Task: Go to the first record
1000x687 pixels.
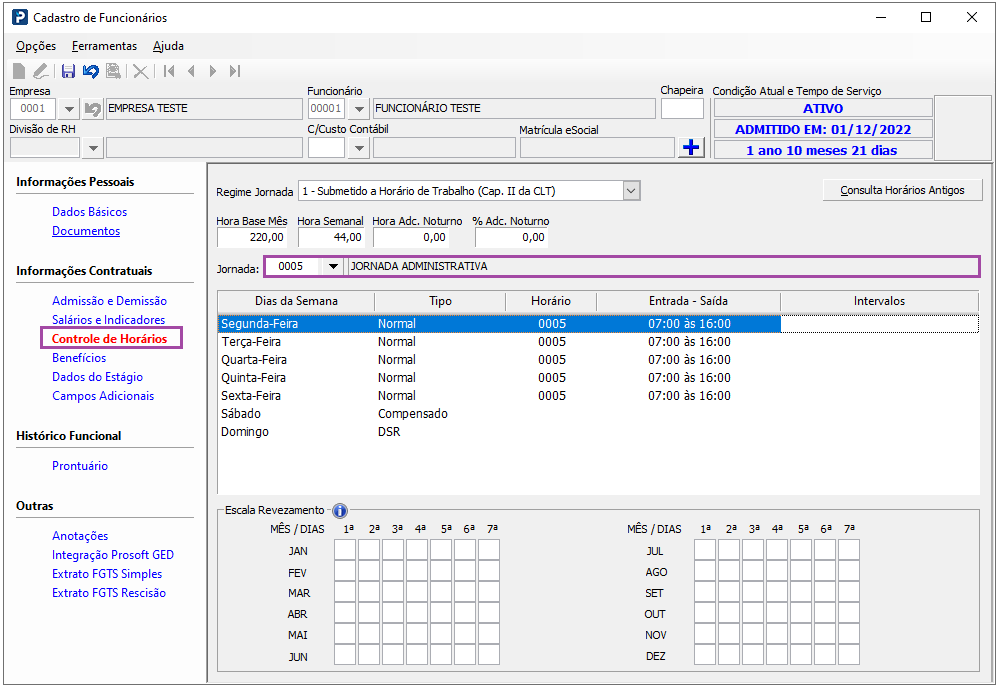Action: [x=169, y=71]
